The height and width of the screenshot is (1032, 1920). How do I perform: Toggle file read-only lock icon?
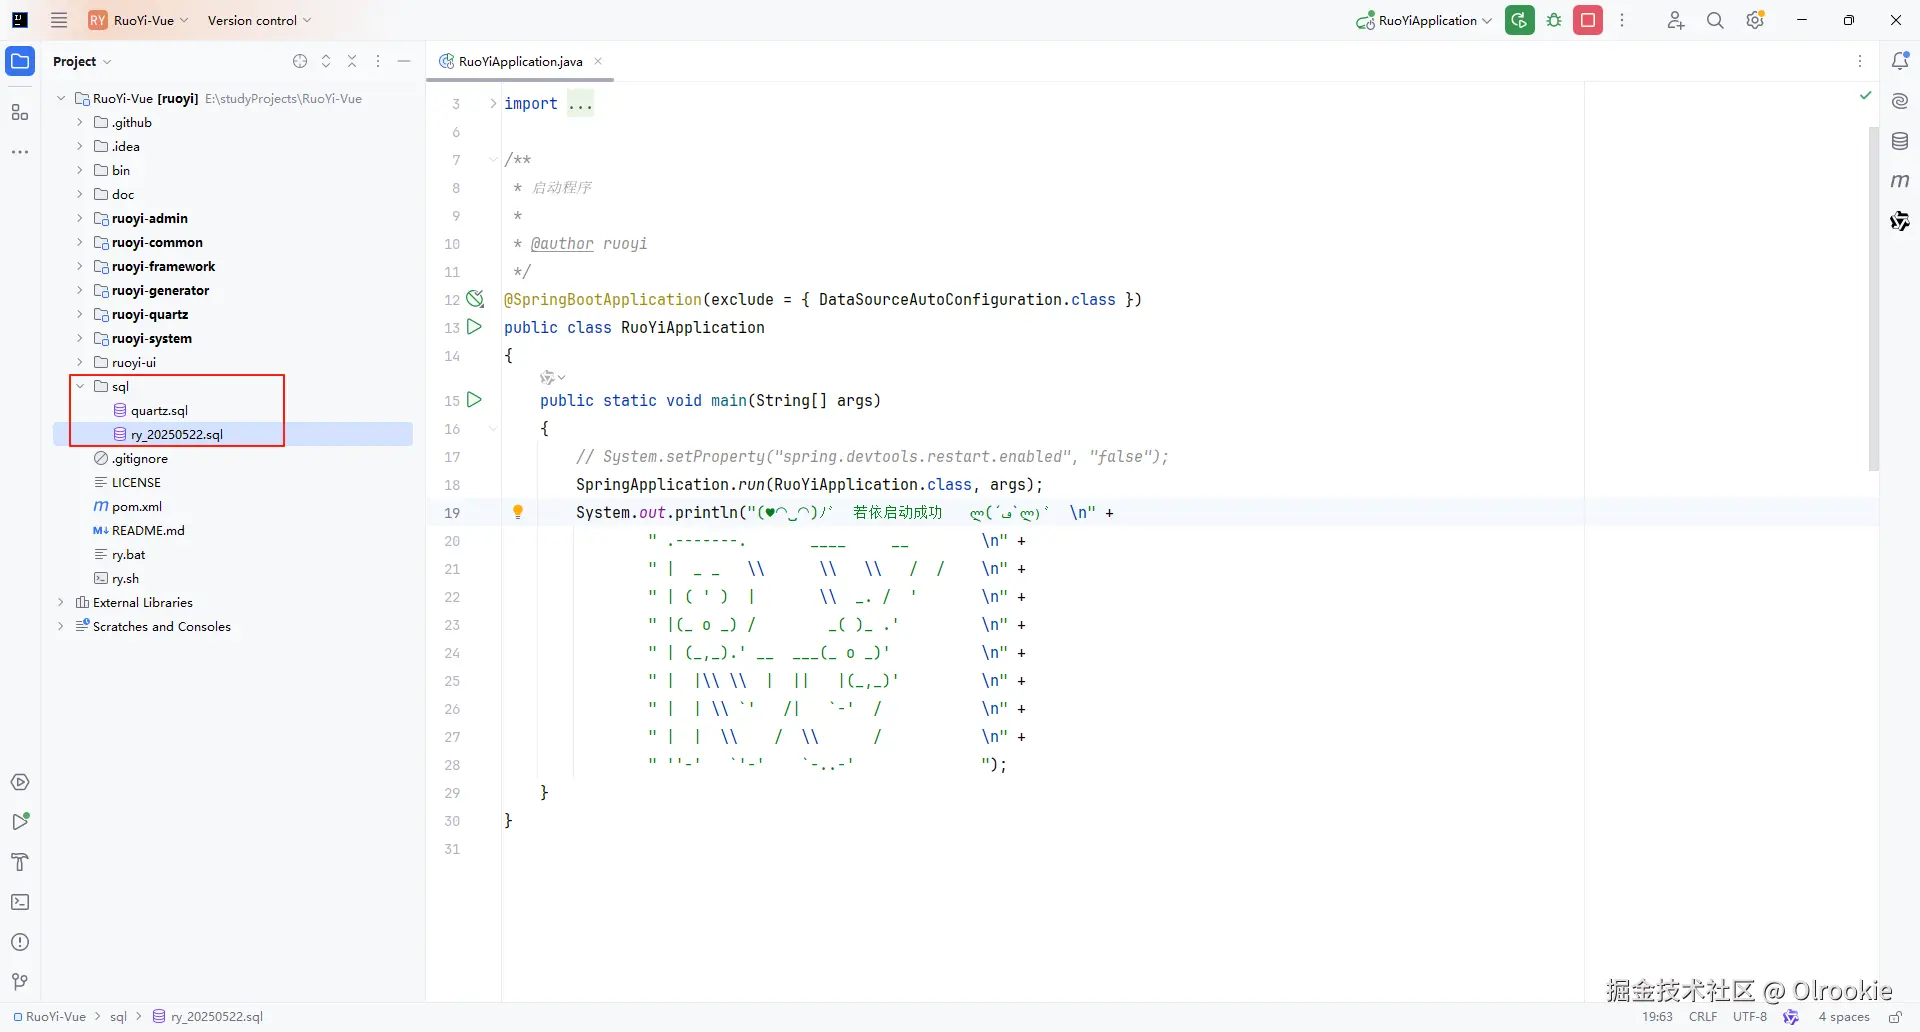(1895, 1016)
